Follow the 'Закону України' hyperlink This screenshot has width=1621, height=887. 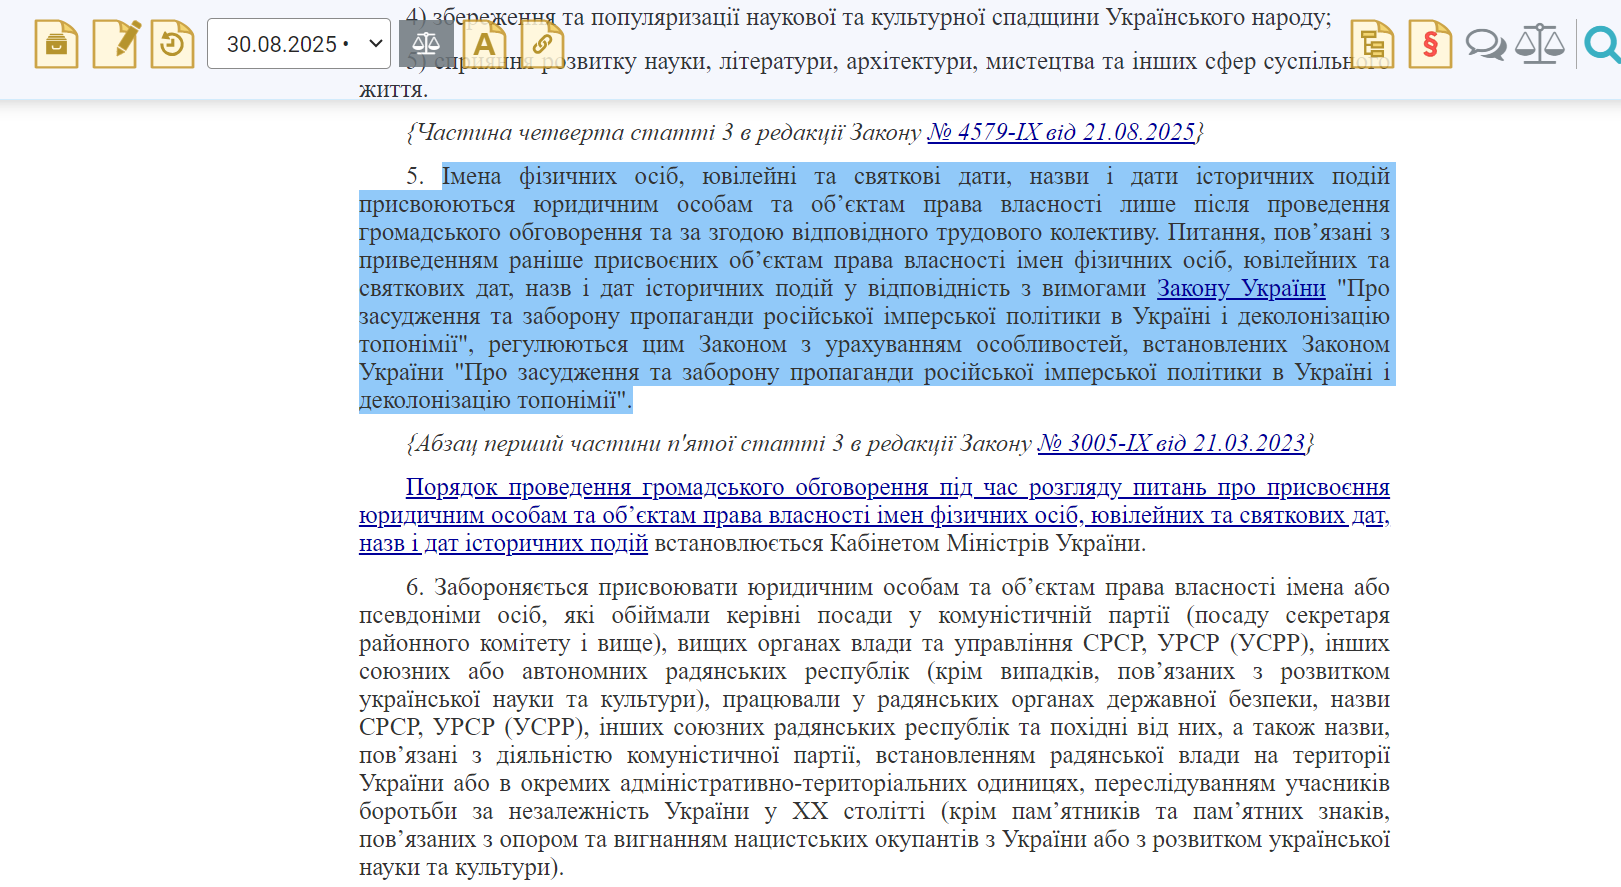(1241, 288)
